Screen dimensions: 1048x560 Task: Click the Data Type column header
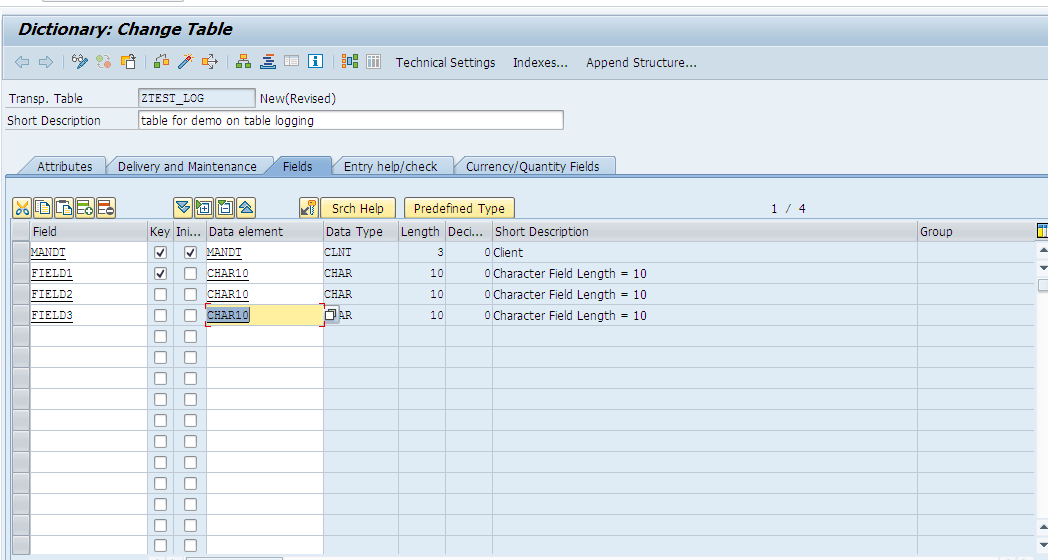point(360,231)
